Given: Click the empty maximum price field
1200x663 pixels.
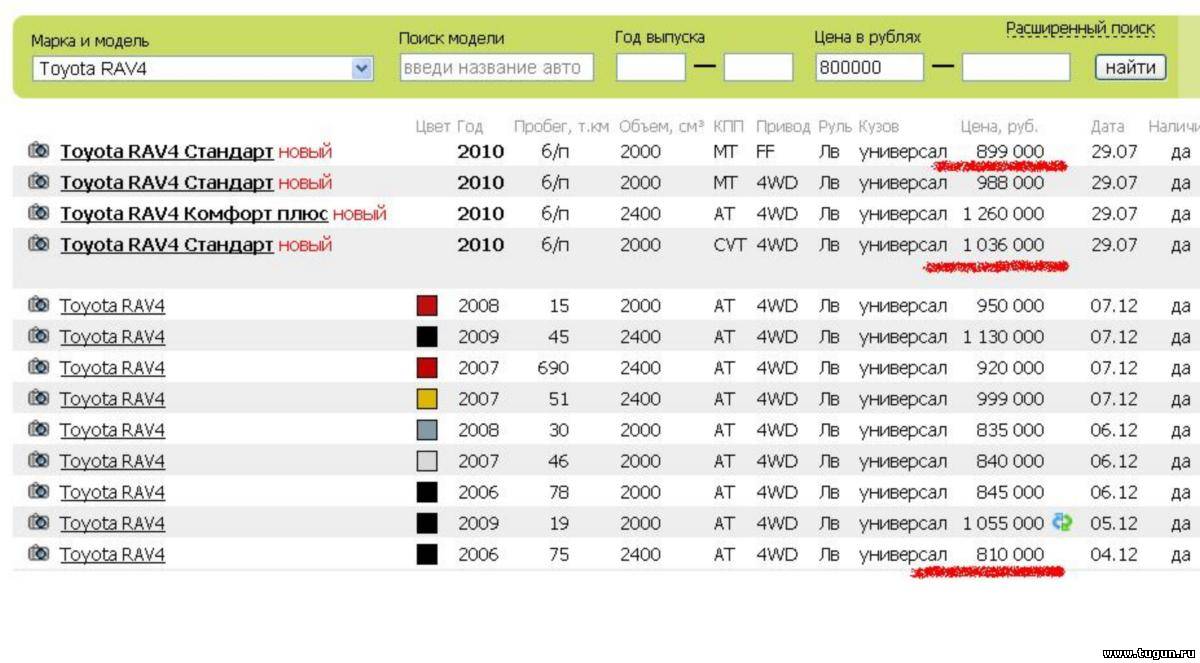Looking at the screenshot, I should (1016, 68).
